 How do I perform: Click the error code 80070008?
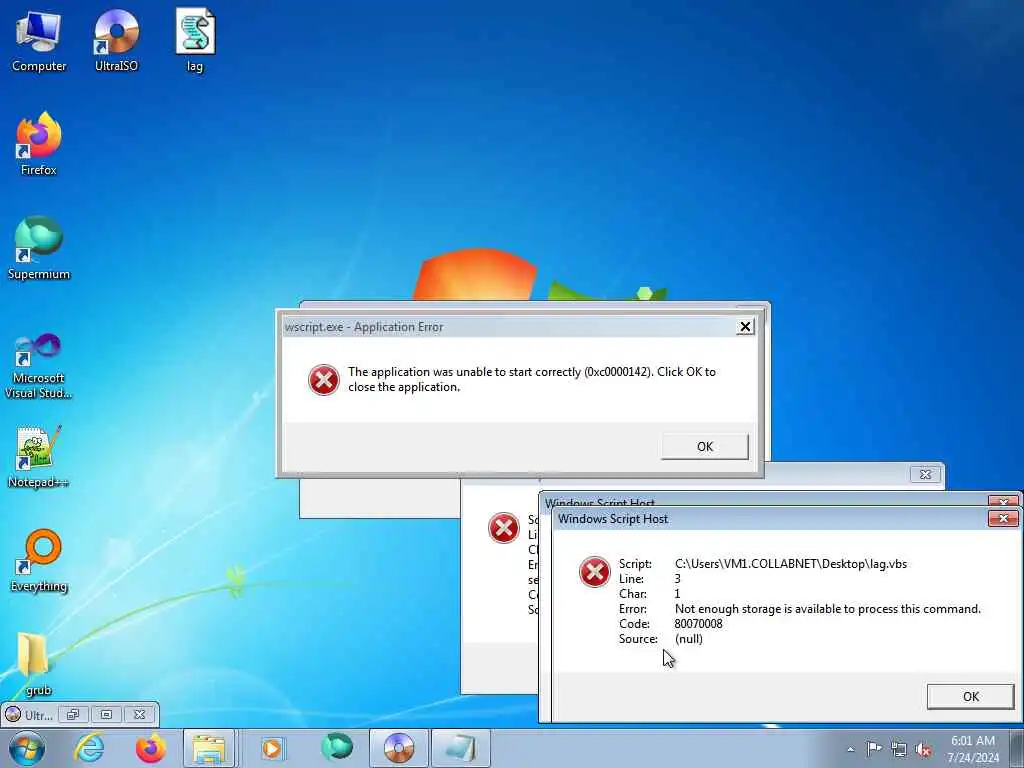click(698, 624)
